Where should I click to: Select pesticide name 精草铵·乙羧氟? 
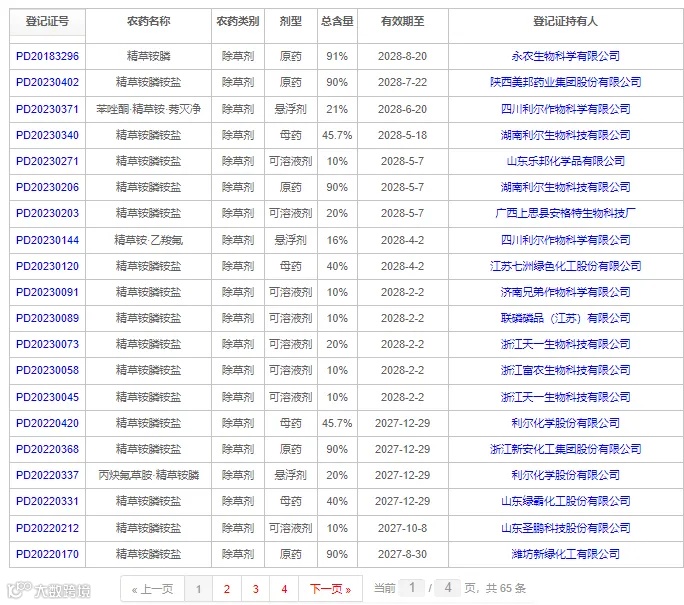149,240
